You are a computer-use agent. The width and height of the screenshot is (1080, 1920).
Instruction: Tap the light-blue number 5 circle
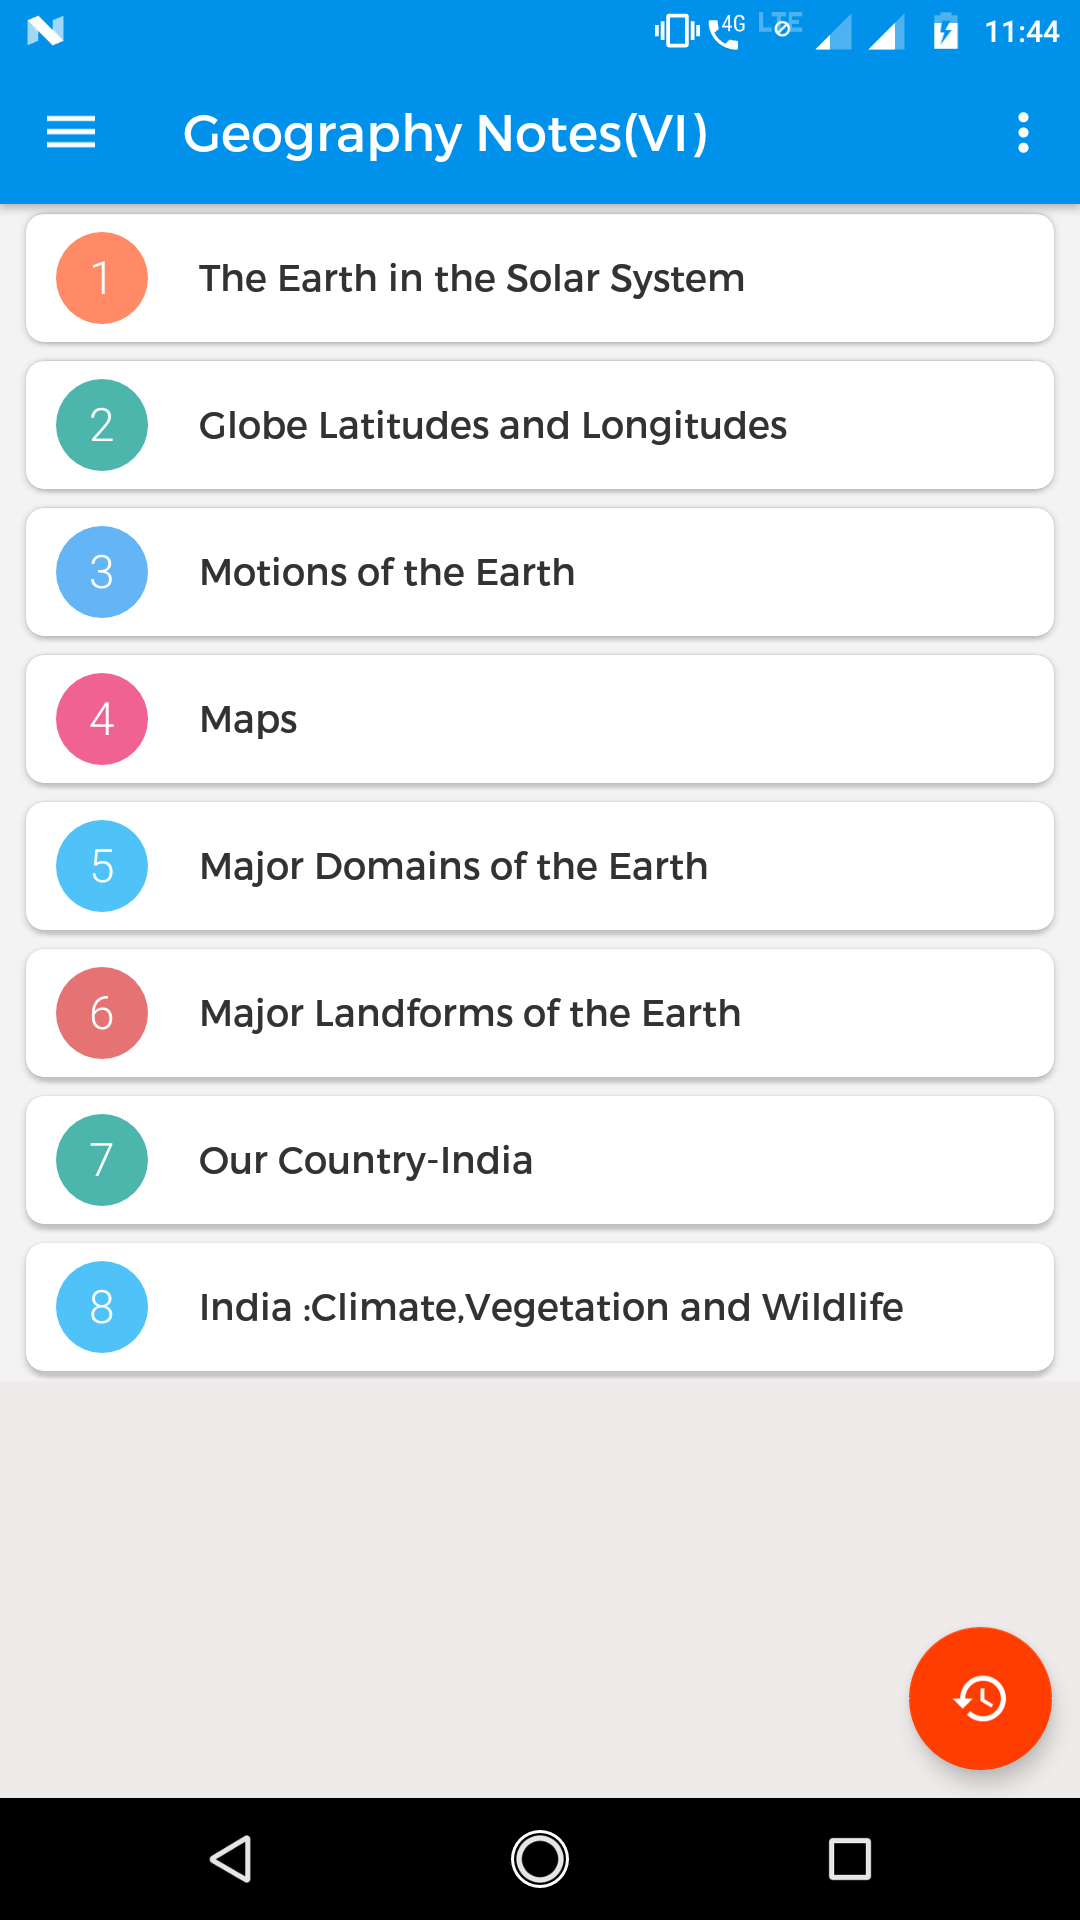(x=102, y=866)
